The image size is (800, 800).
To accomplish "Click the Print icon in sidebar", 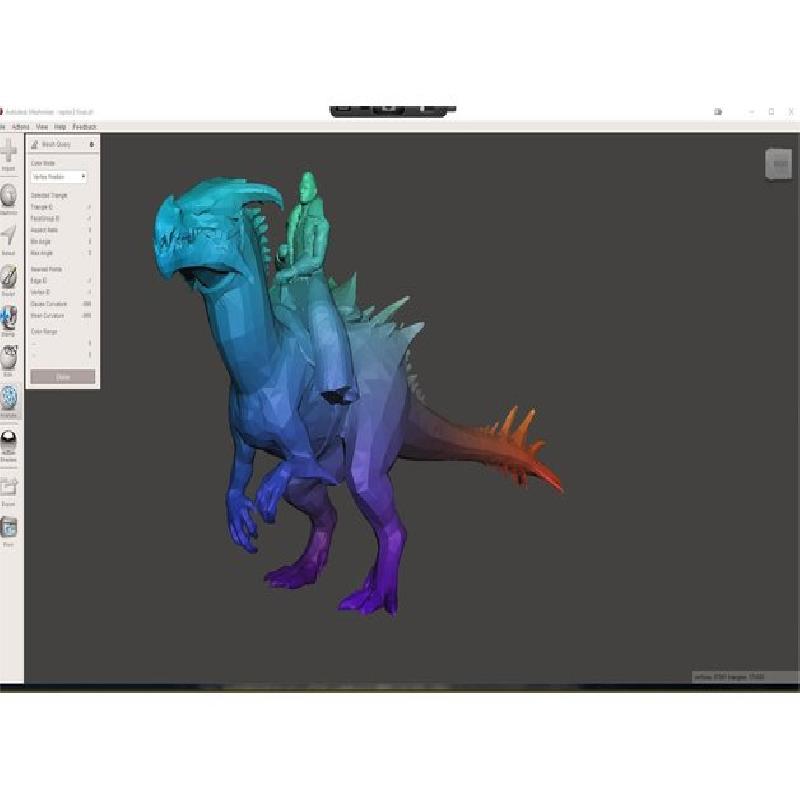I will [8, 528].
